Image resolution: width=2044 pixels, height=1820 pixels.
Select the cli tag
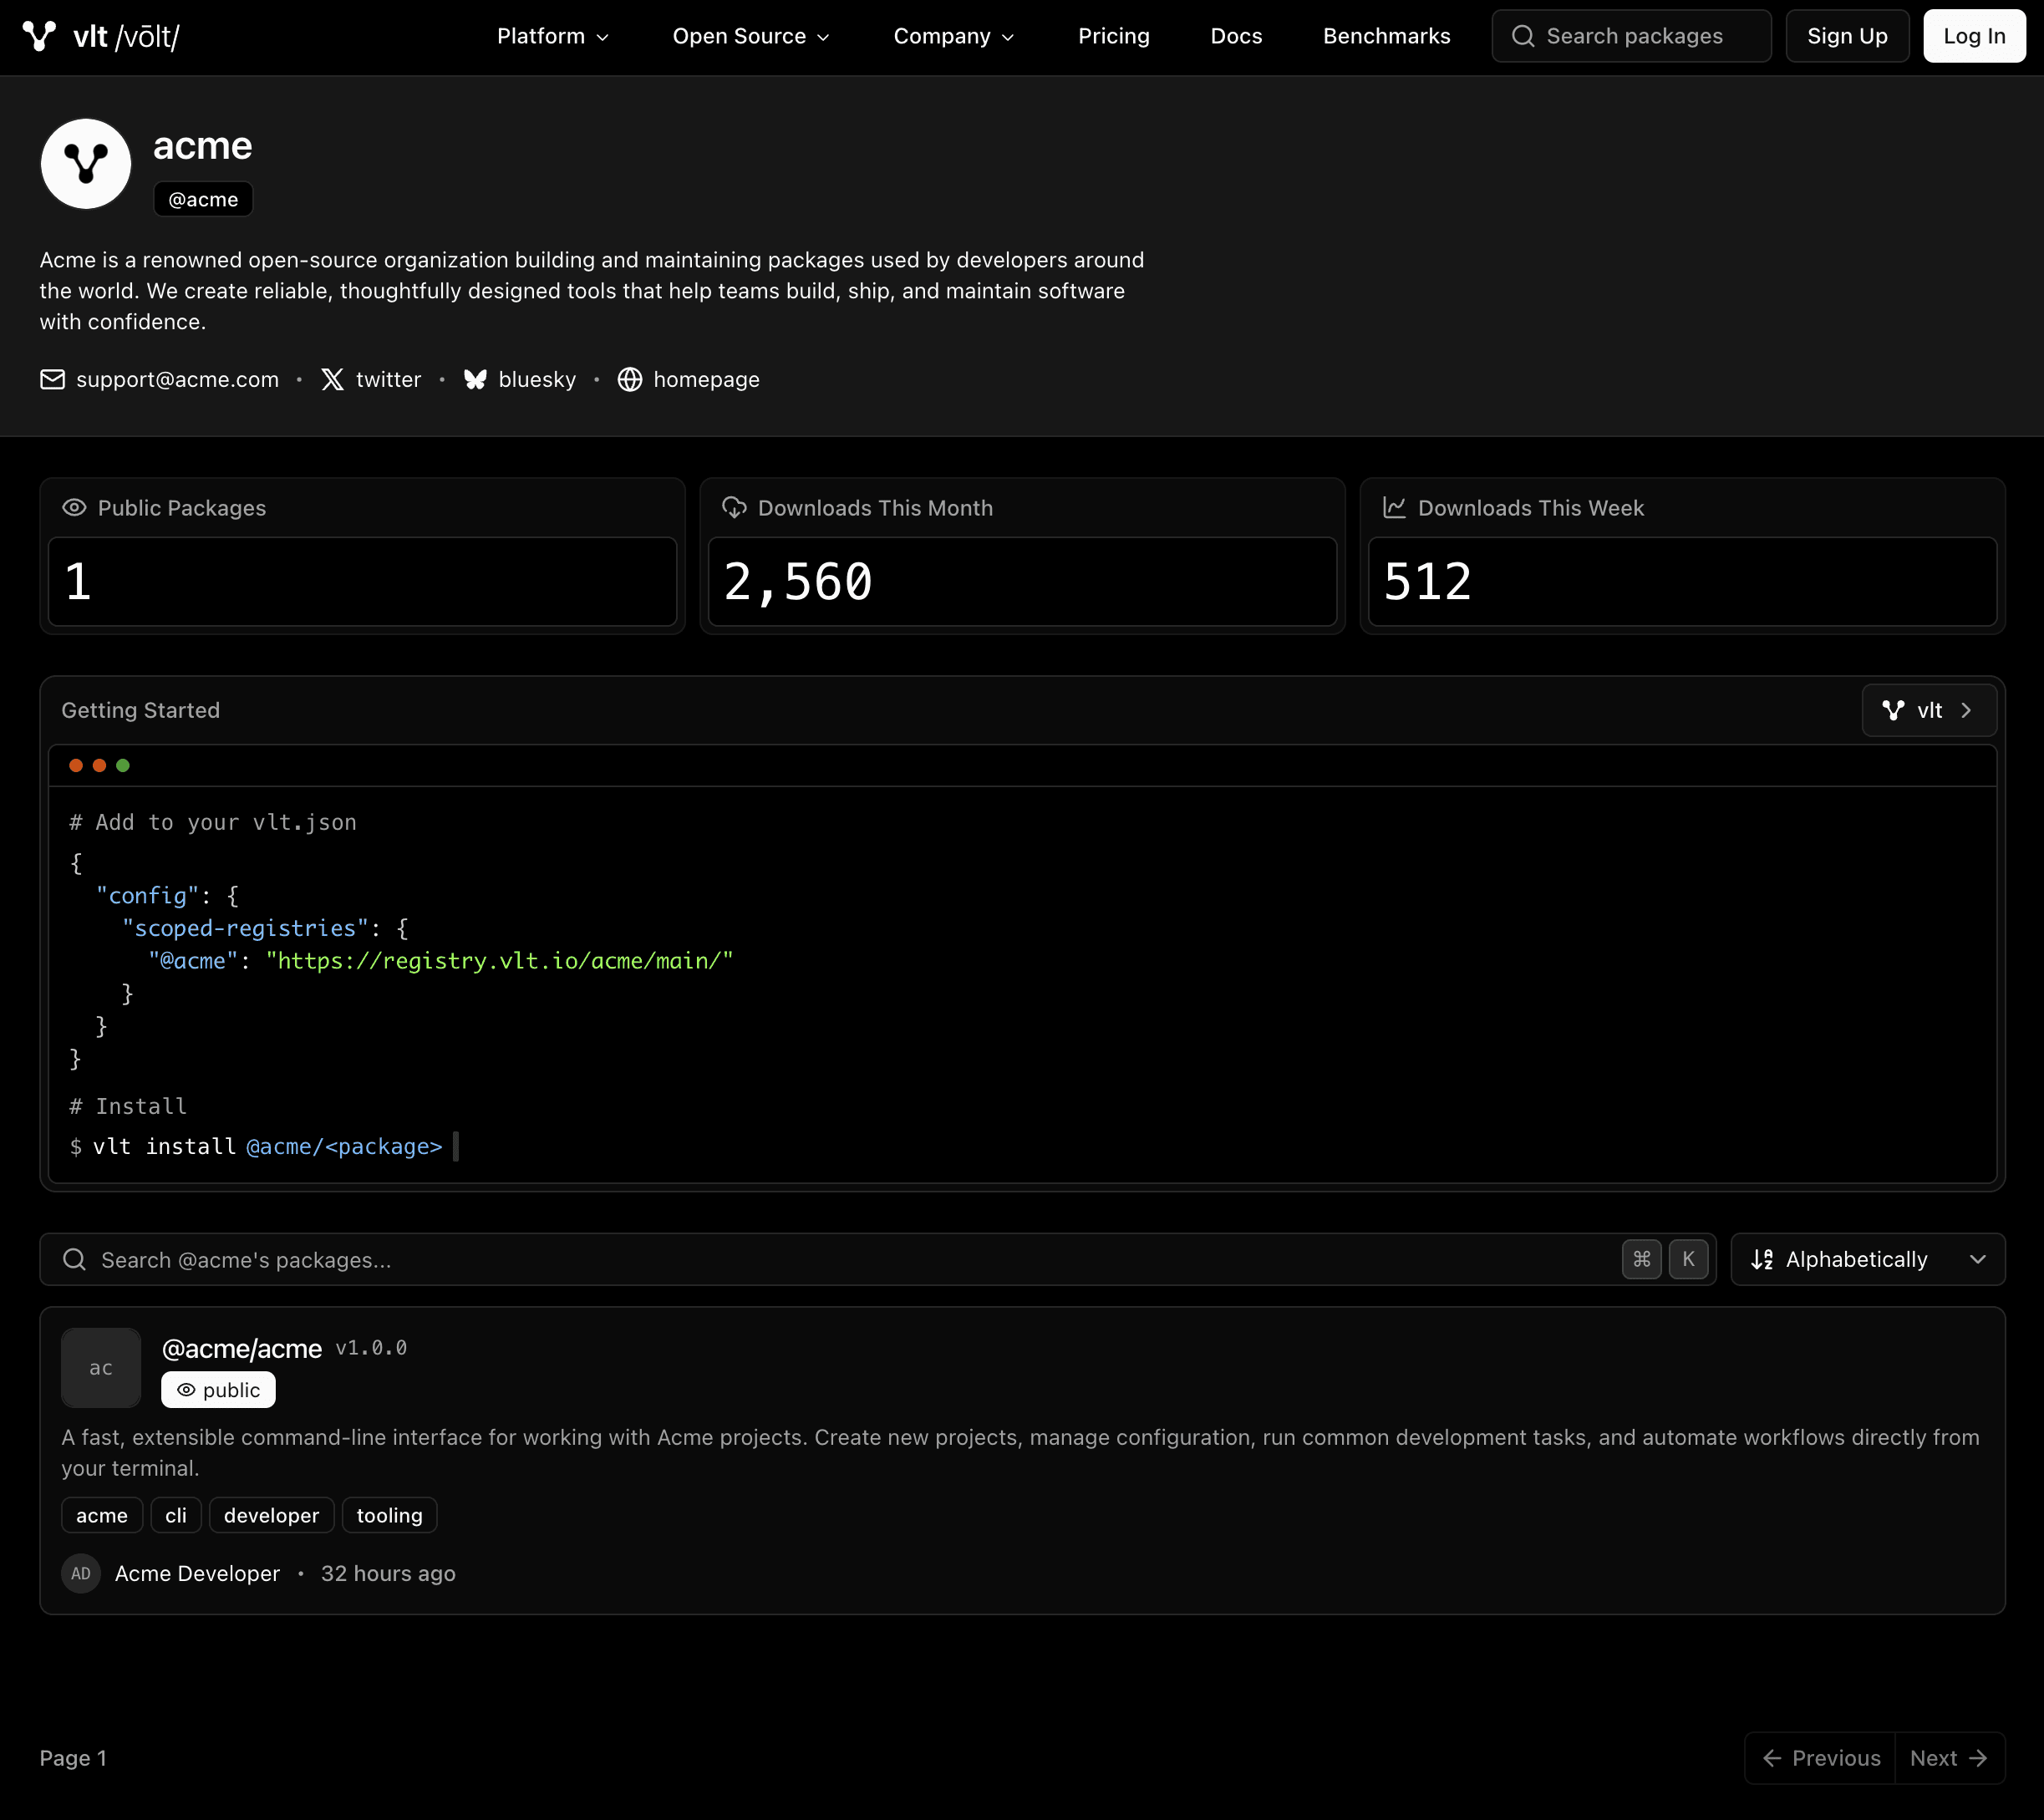pyautogui.click(x=176, y=1516)
